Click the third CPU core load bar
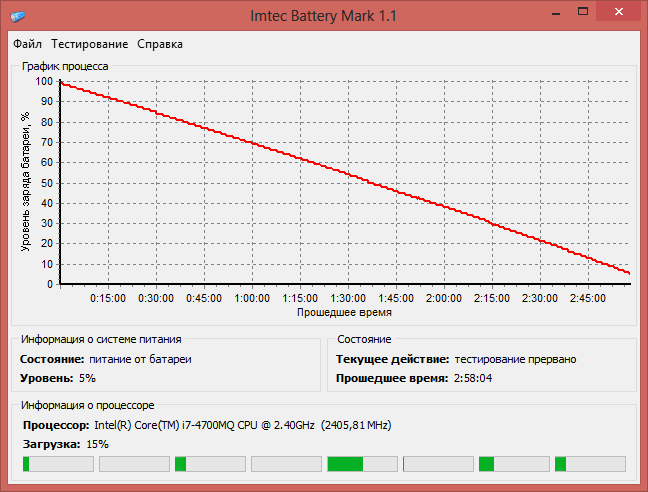This screenshot has height=492, width=648. click(x=210, y=464)
